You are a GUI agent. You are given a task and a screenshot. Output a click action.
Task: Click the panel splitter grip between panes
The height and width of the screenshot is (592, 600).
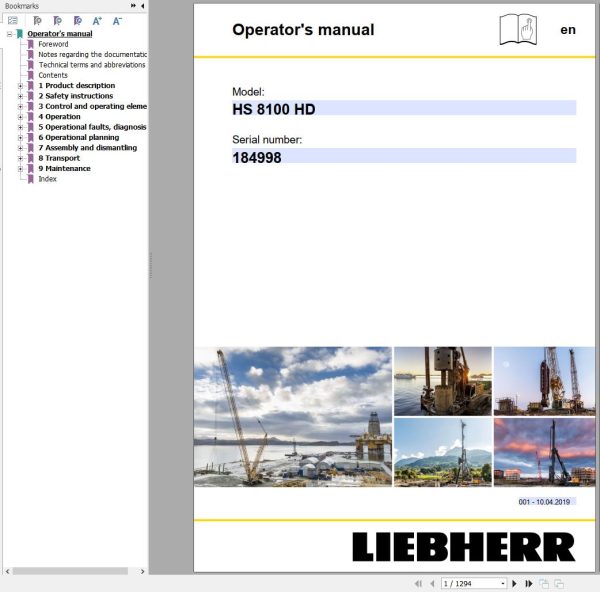[150, 265]
